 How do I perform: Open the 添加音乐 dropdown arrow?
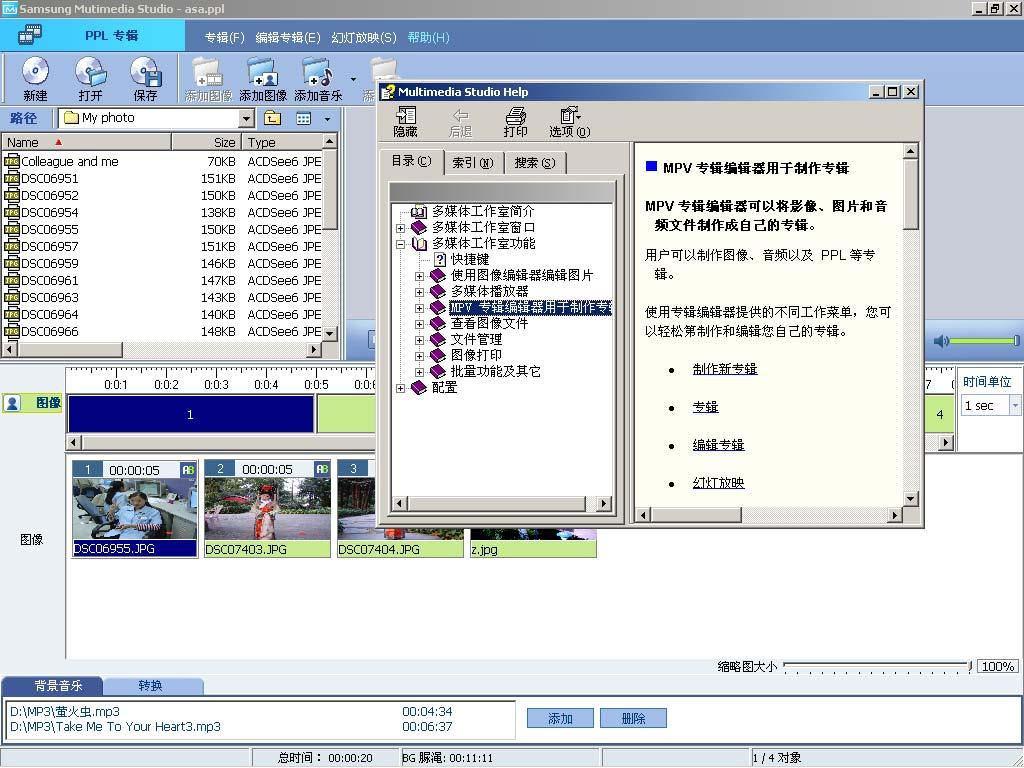(x=353, y=80)
